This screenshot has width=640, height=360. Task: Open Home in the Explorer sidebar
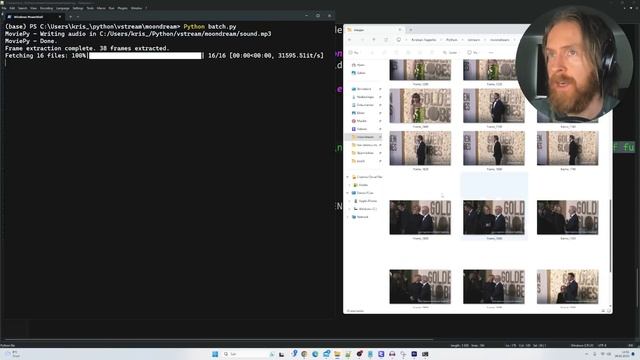tap(358, 65)
